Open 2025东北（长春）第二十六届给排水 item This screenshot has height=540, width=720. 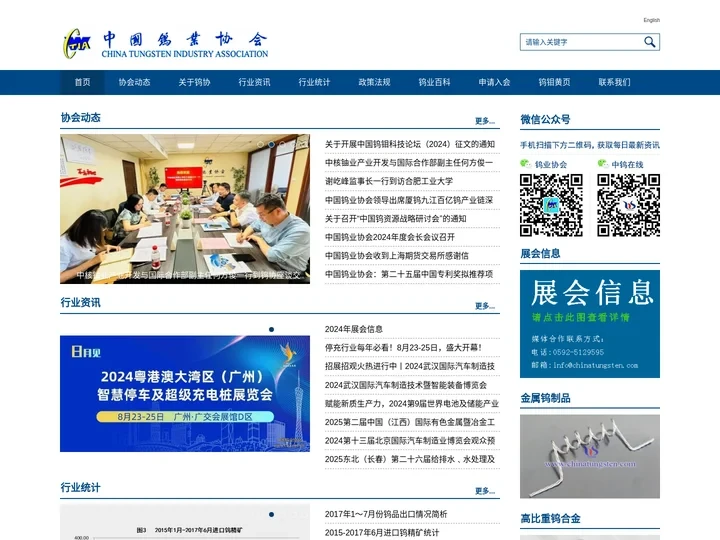[410, 459]
